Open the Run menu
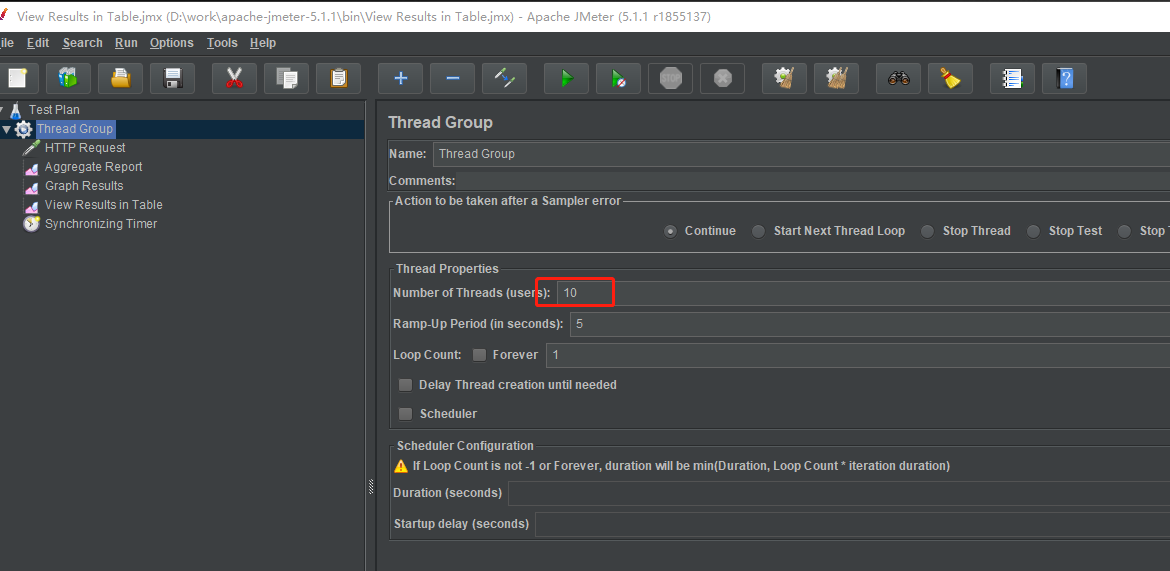The width and height of the screenshot is (1170, 571). (126, 43)
